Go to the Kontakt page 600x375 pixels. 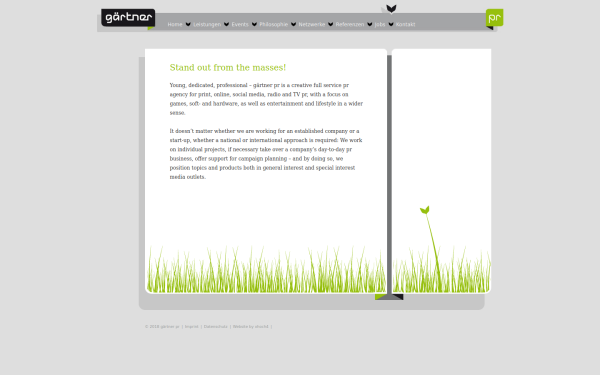(x=405, y=24)
